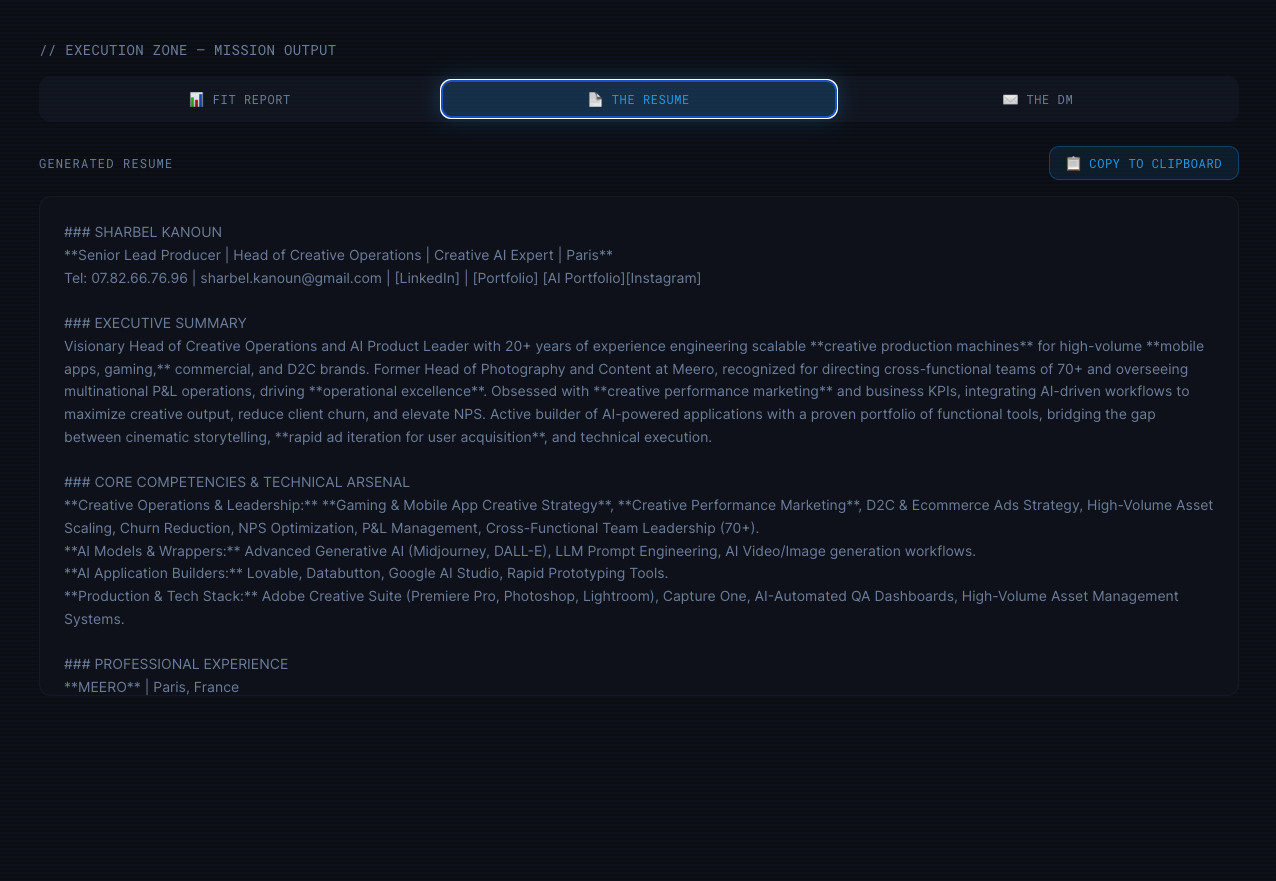This screenshot has height=881, width=1276.
Task: Click the '### CORE COMPETENCIES & TECHNICAL ARSENAL' heading
Action: point(237,482)
